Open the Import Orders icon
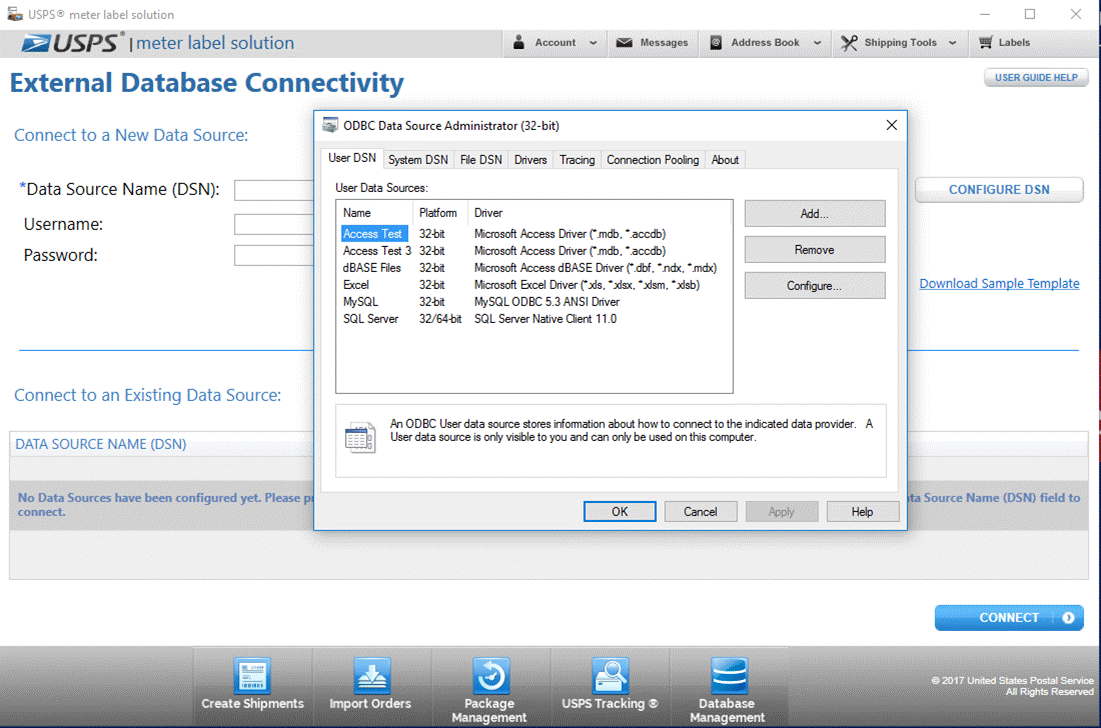 coord(371,675)
